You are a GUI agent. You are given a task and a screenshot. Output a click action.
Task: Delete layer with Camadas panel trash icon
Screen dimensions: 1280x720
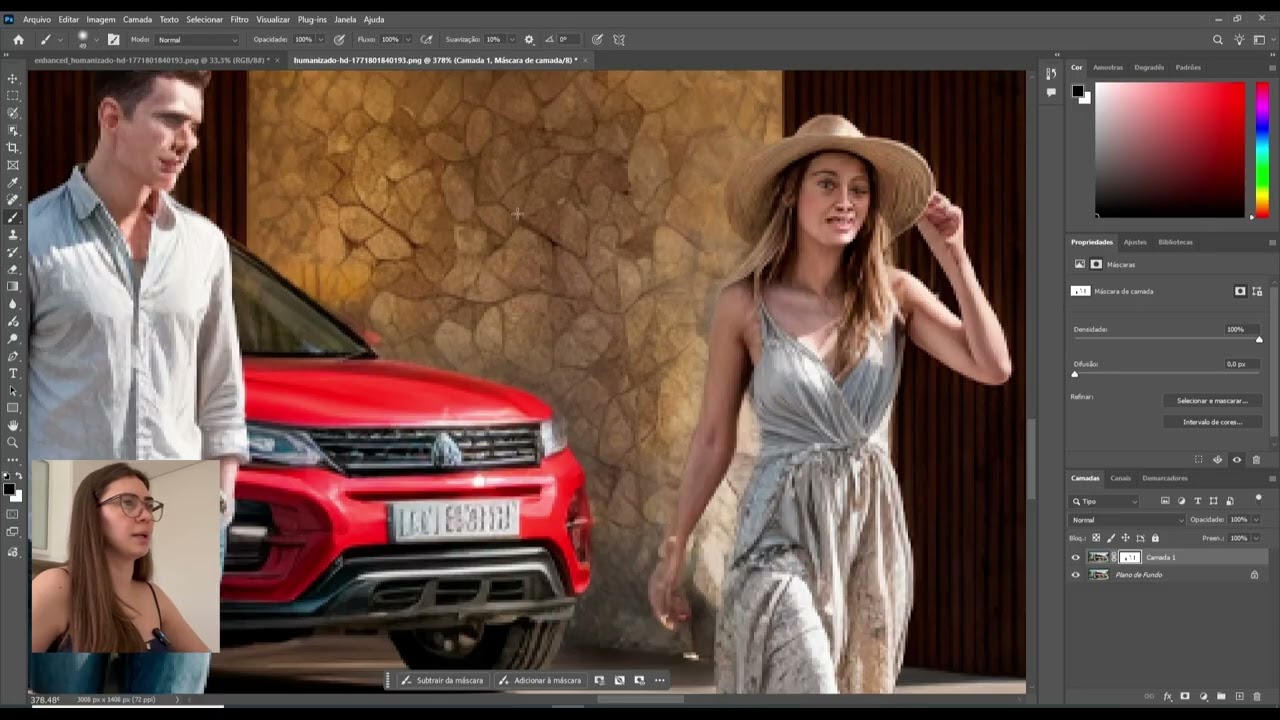(x=1257, y=696)
